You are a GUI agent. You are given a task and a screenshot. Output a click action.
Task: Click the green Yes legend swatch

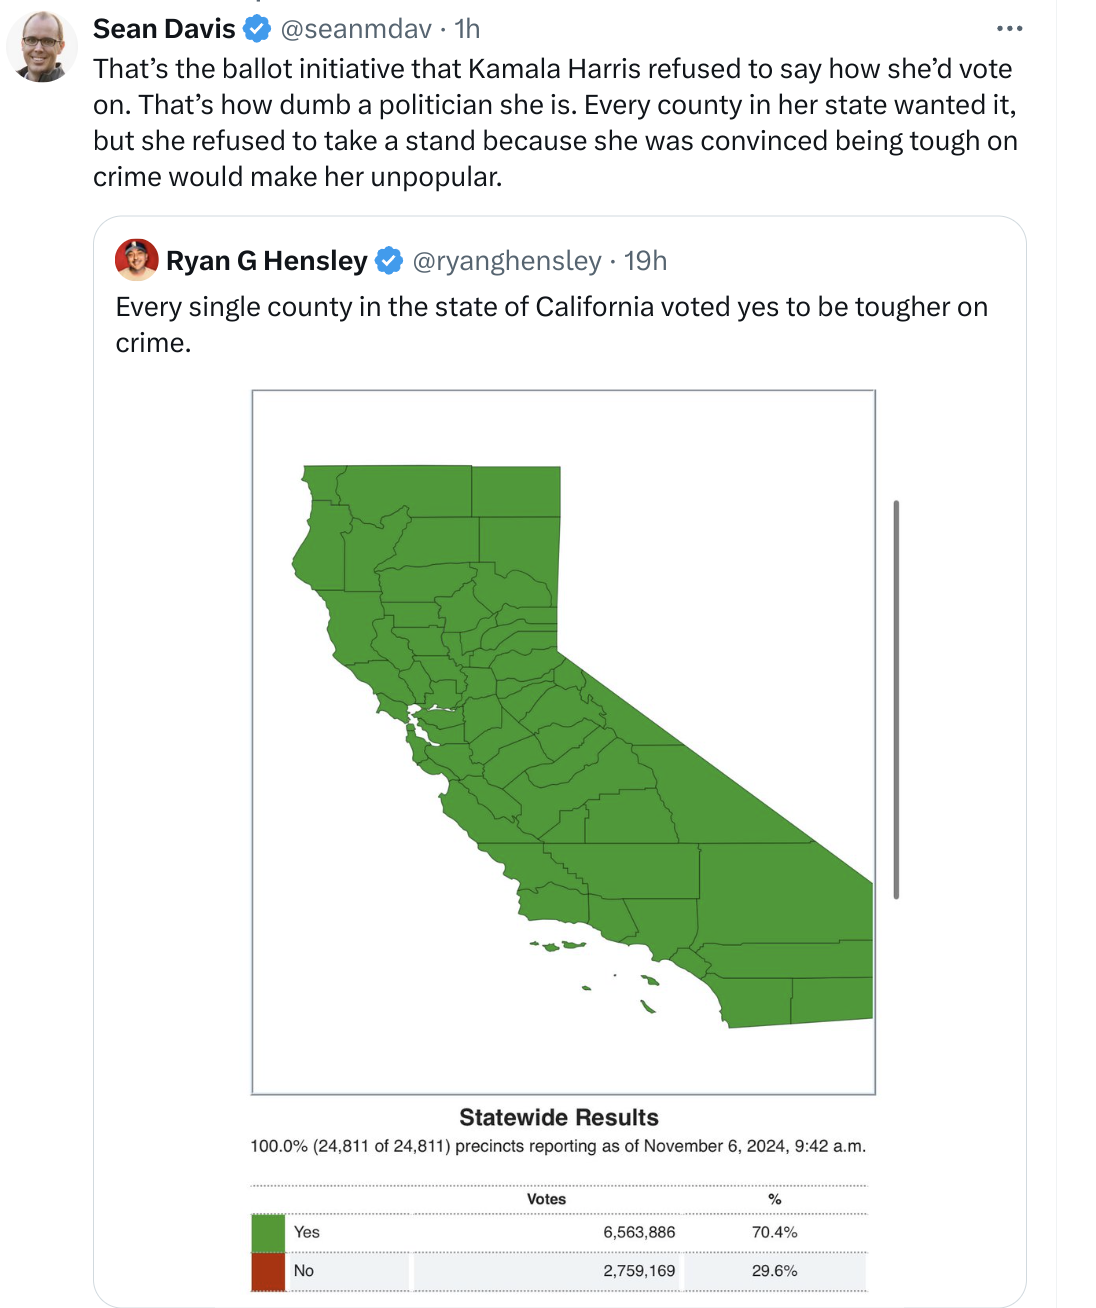pyautogui.click(x=268, y=1233)
